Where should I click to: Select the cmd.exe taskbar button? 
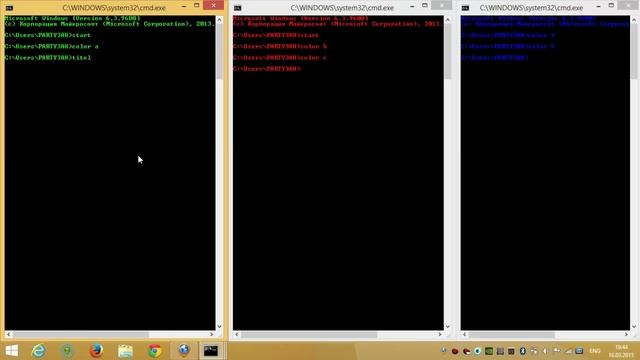click(x=211, y=351)
